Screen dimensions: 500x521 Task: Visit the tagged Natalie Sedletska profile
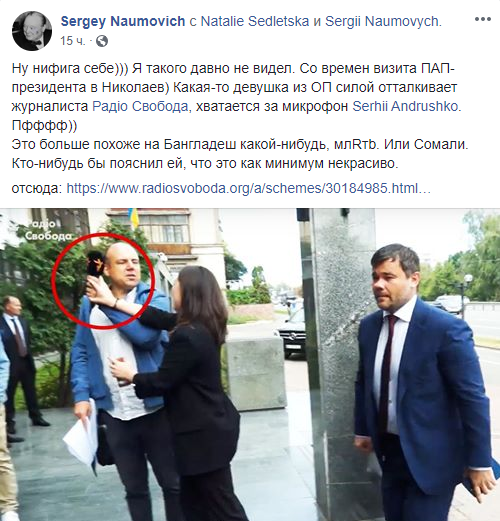pos(255,21)
